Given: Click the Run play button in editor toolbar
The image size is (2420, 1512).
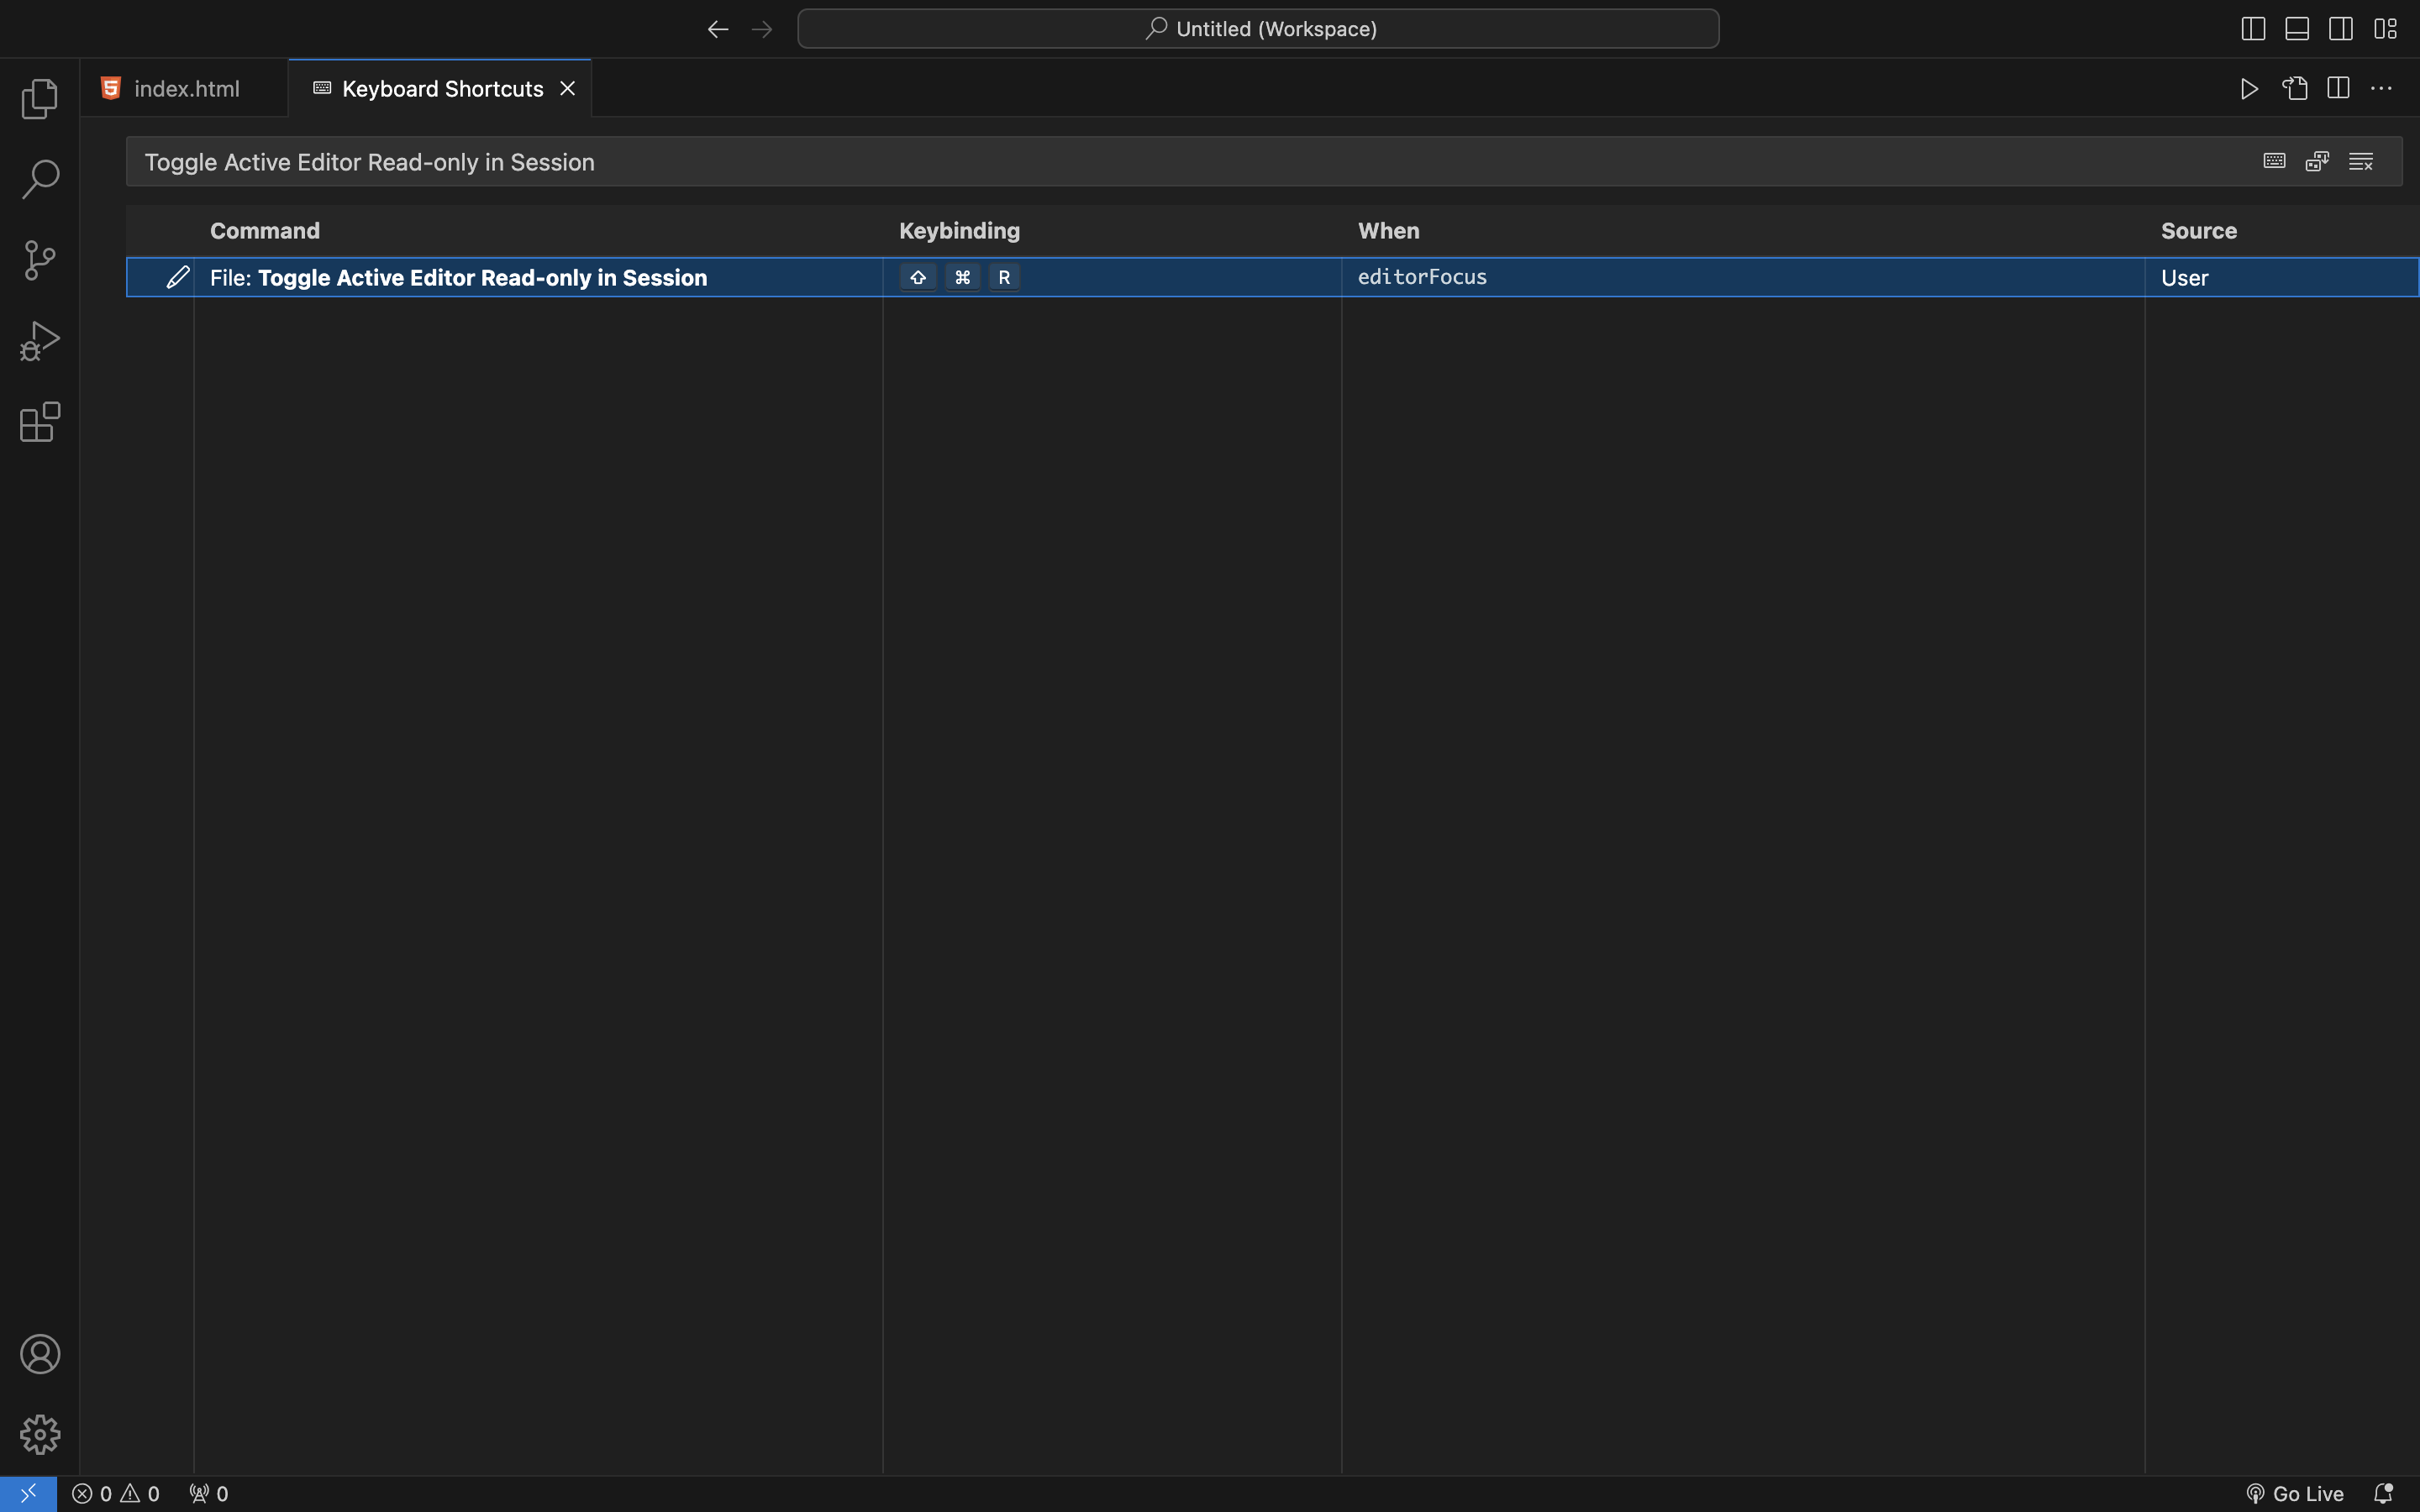Looking at the screenshot, I should point(2250,89).
